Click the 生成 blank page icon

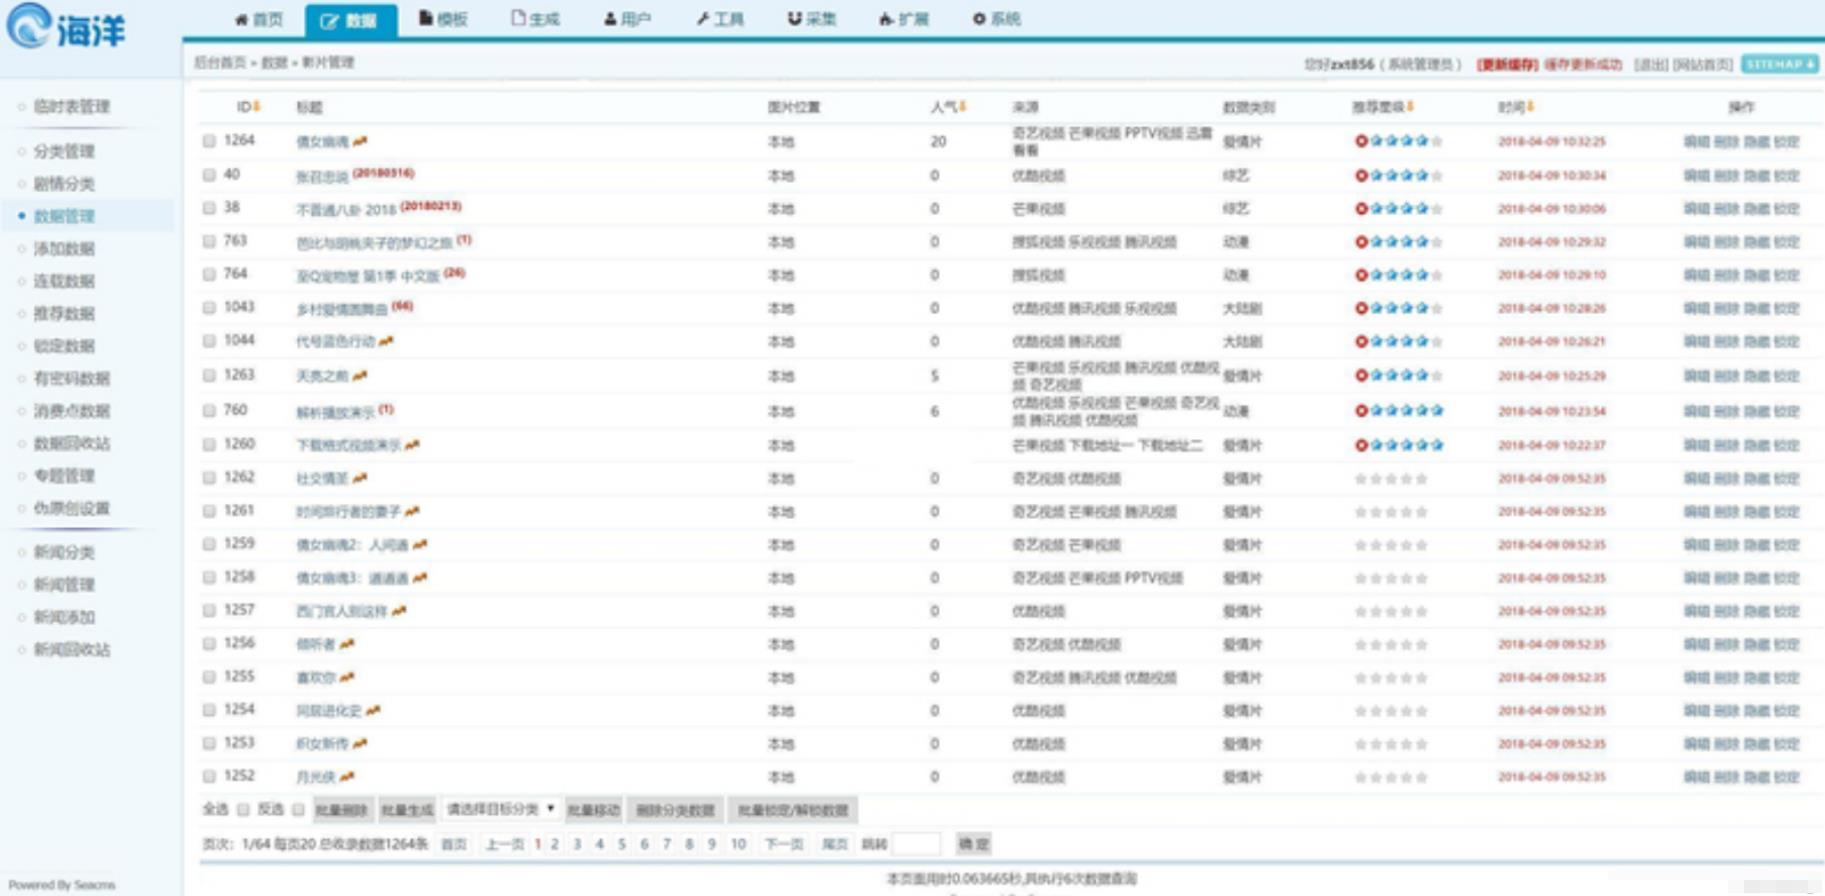[518, 18]
